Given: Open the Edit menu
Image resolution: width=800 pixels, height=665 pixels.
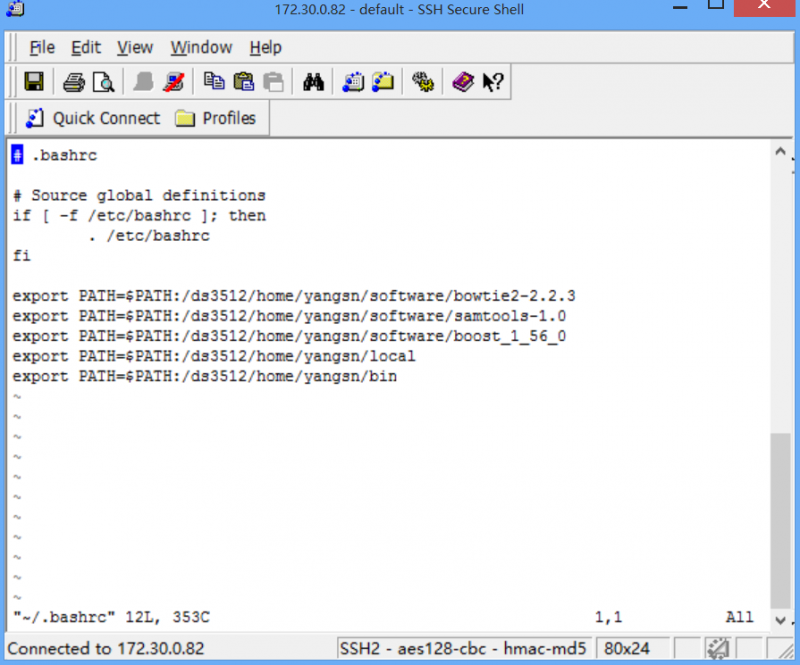Looking at the screenshot, I should point(86,47).
